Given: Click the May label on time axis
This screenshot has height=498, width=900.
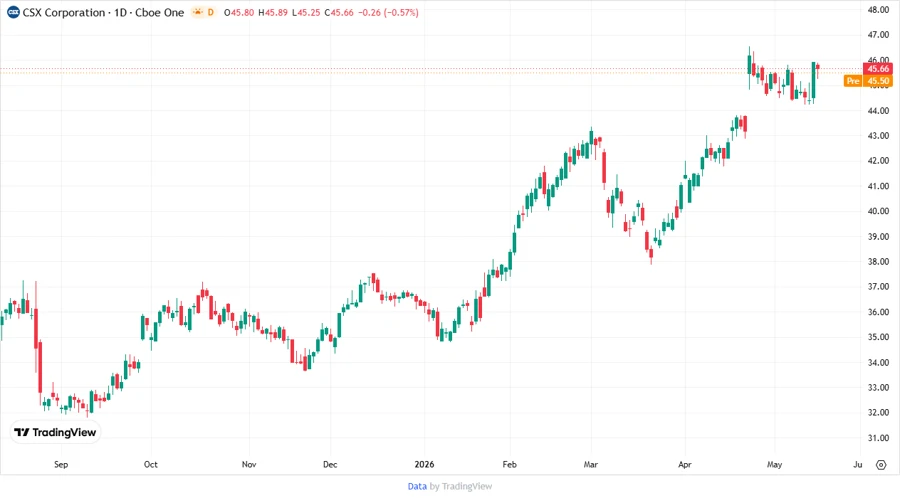Looking at the screenshot, I should pyautogui.click(x=774, y=464).
